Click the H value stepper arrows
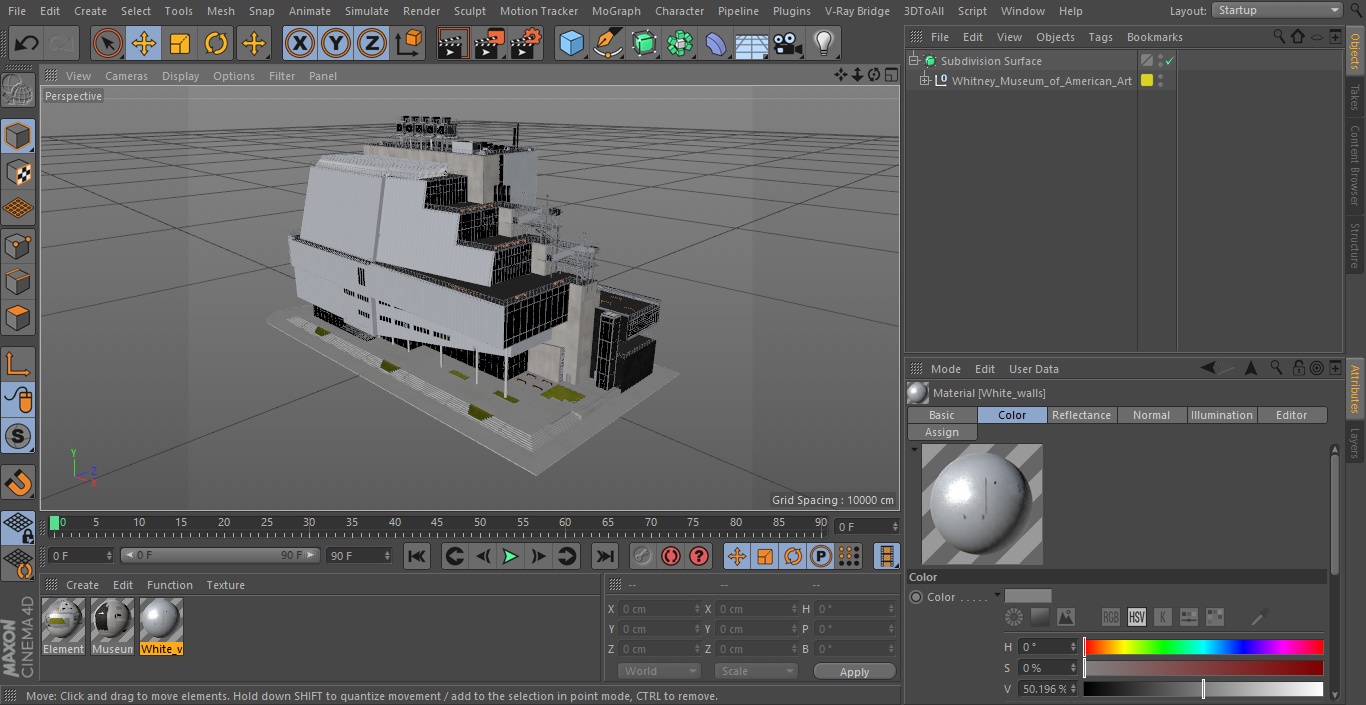Screen dimensions: 1366x705 [x=1074, y=647]
